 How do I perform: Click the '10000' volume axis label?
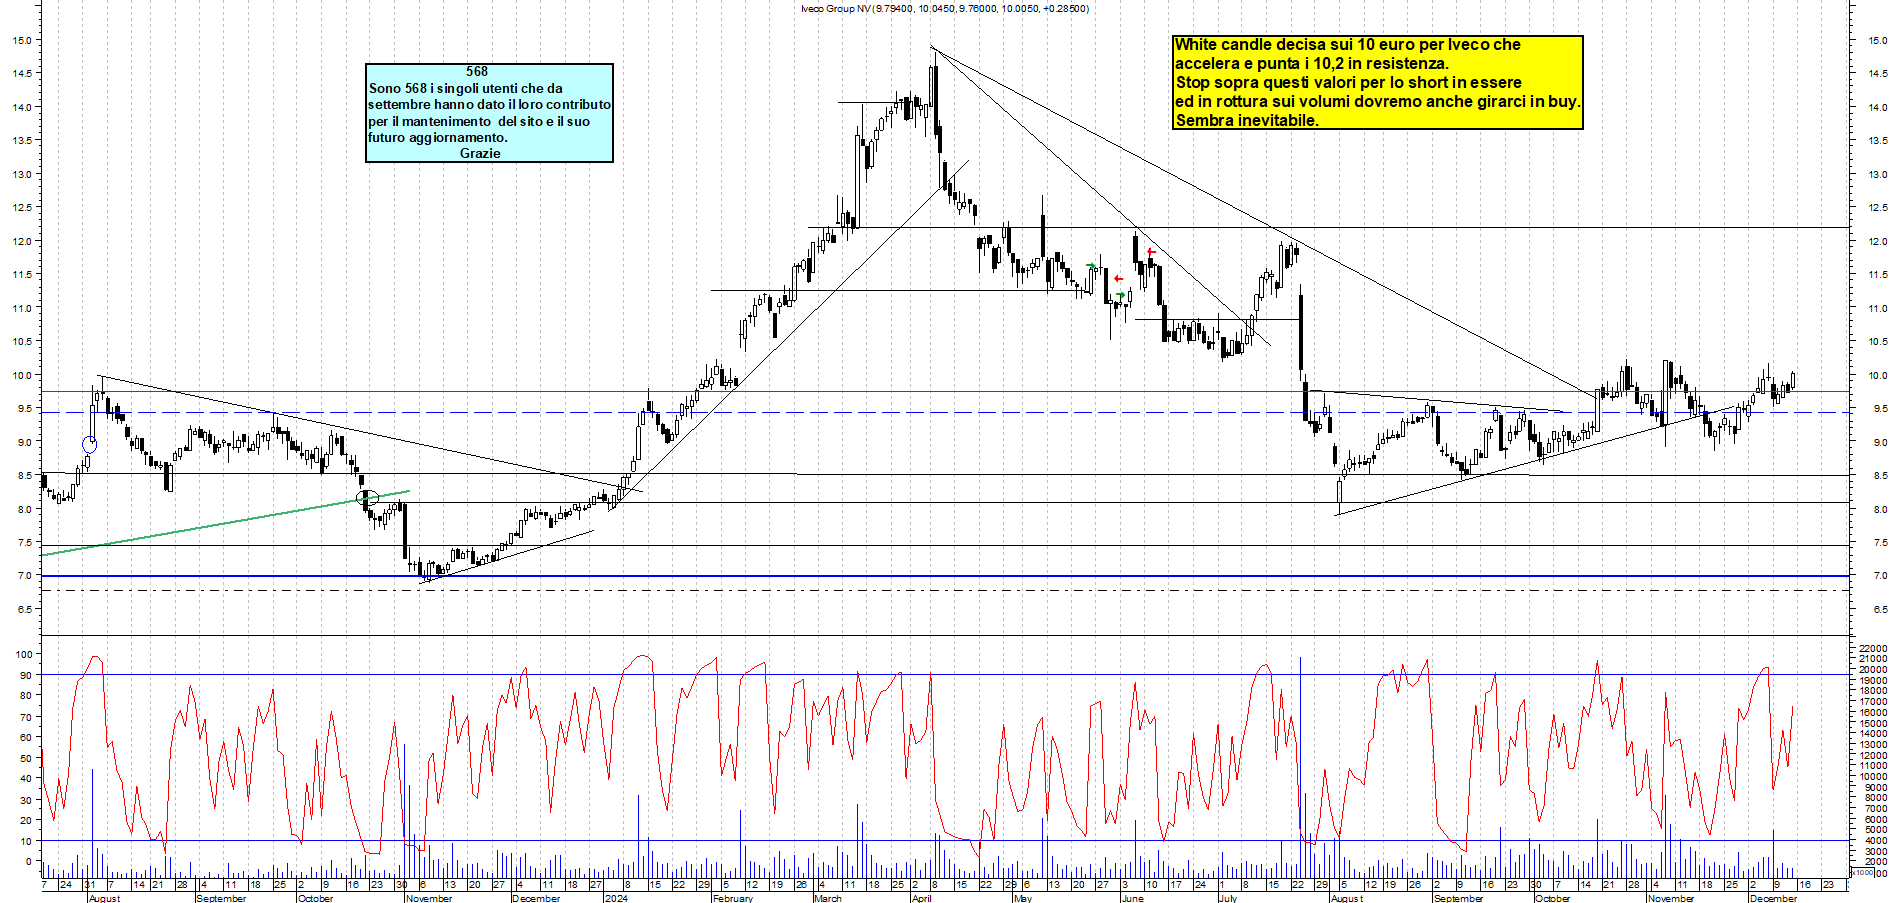(x=1872, y=777)
